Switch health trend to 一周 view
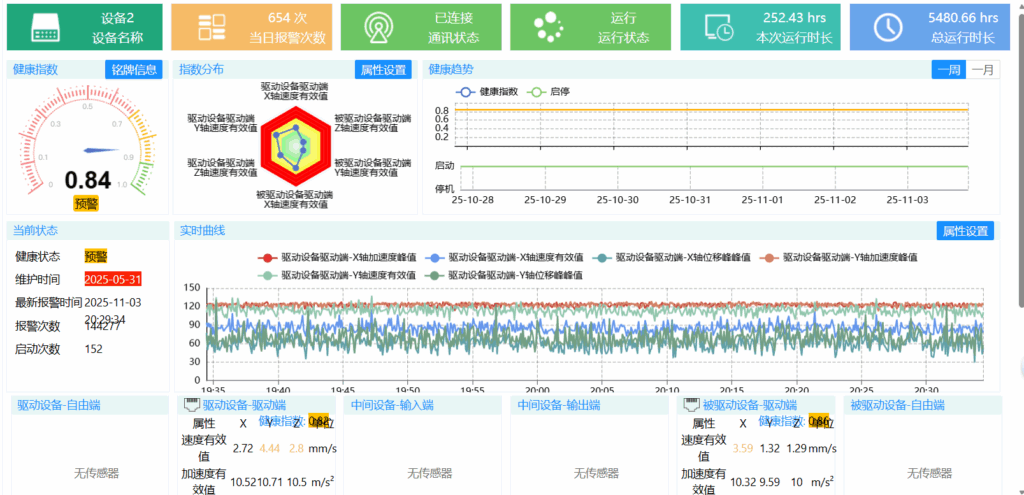Viewport: 1024px width, 495px height. click(x=949, y=70)
